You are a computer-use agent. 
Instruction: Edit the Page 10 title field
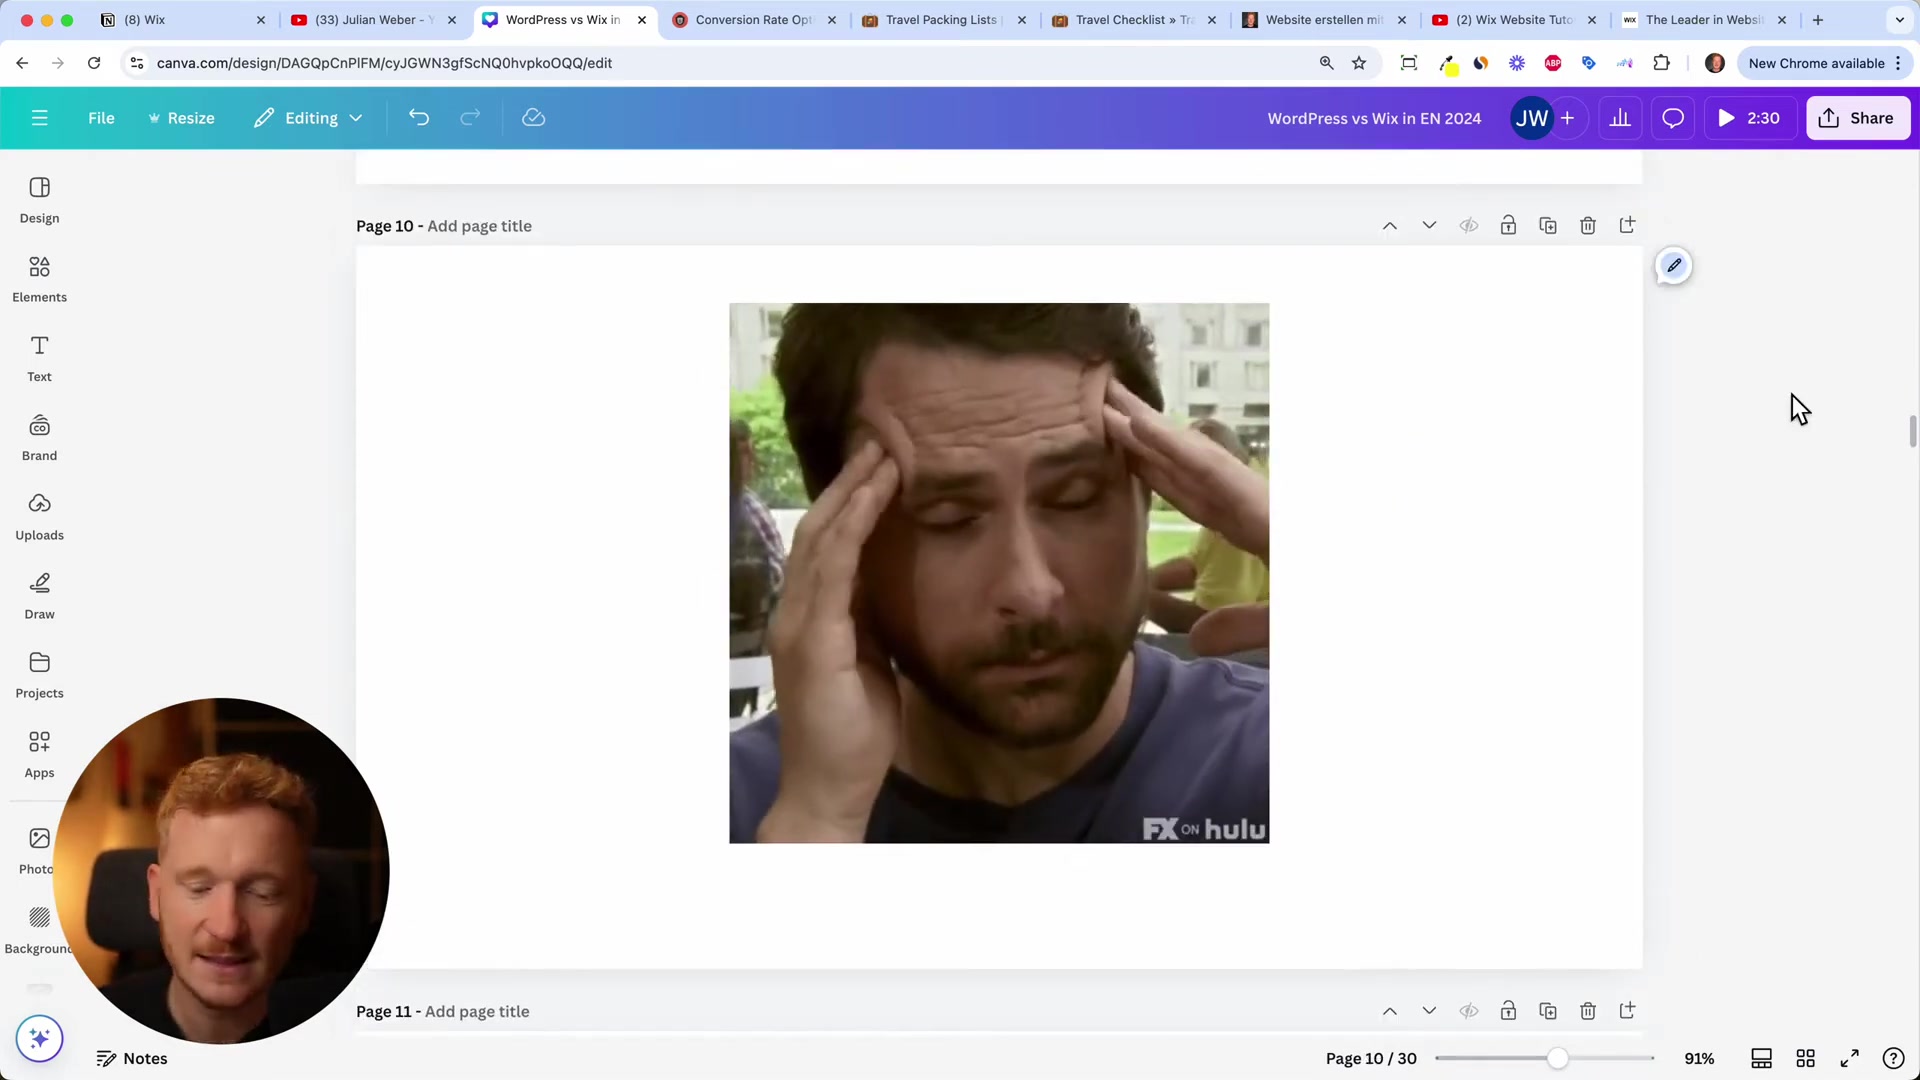(x=479, y=226)
